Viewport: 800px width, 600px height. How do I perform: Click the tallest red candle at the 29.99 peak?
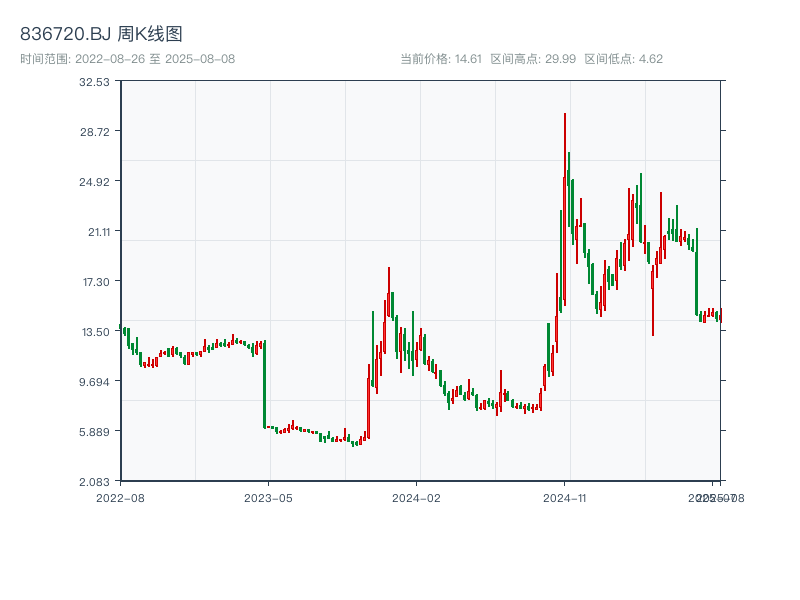pos(565,209)
